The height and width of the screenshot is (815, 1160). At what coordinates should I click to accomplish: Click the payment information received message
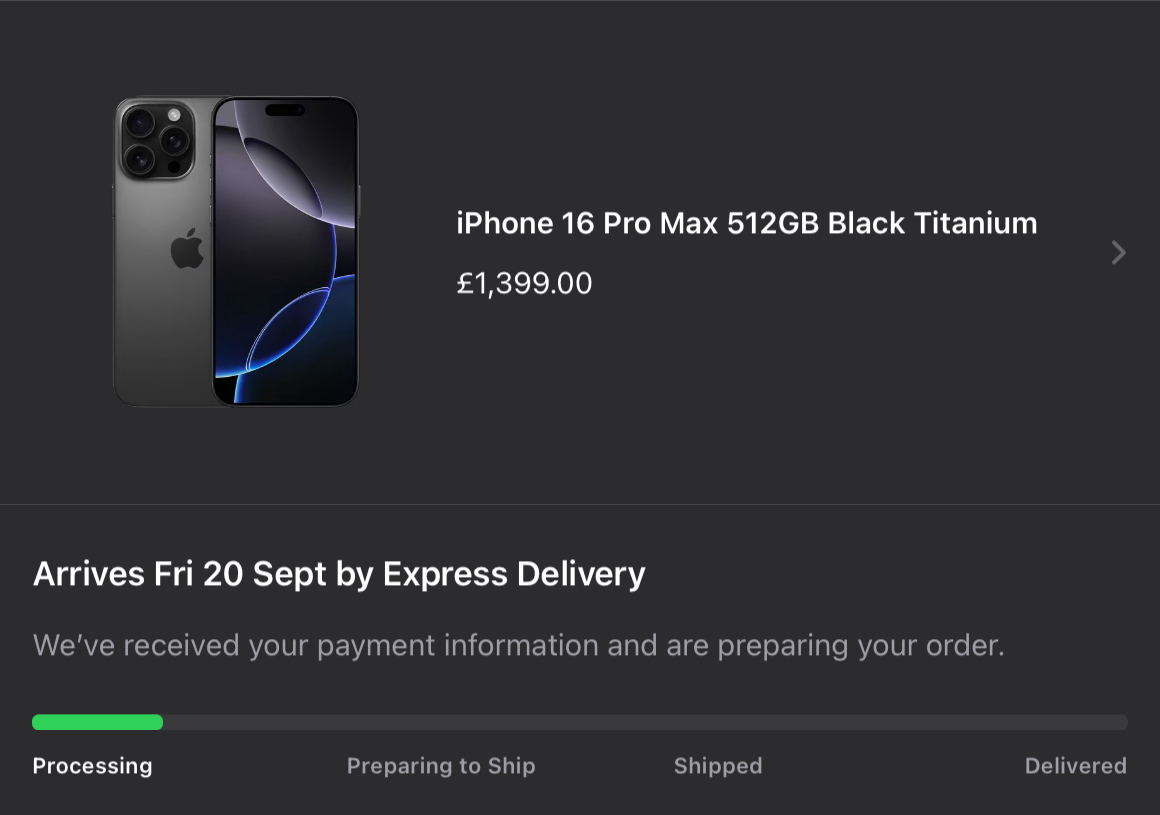(518, 645)
